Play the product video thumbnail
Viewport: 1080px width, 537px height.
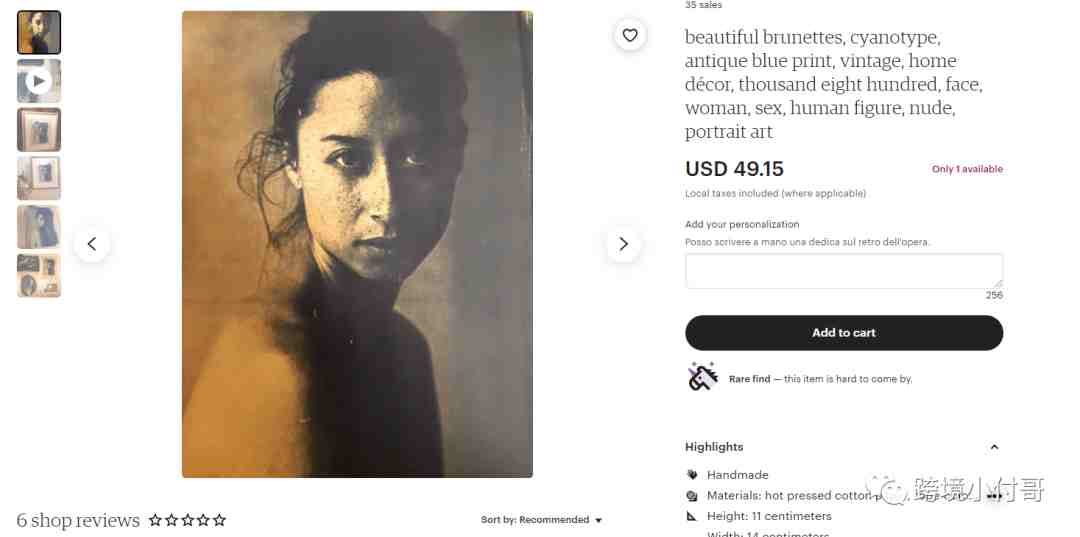pyautogui.click(x=39, y=81)
